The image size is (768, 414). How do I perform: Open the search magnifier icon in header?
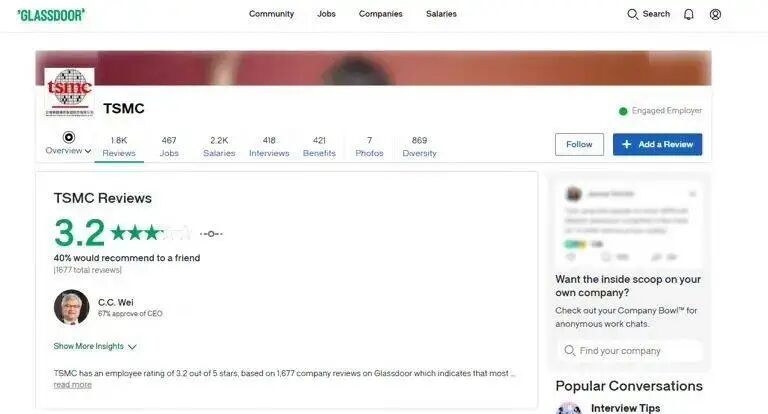point(632,14)
